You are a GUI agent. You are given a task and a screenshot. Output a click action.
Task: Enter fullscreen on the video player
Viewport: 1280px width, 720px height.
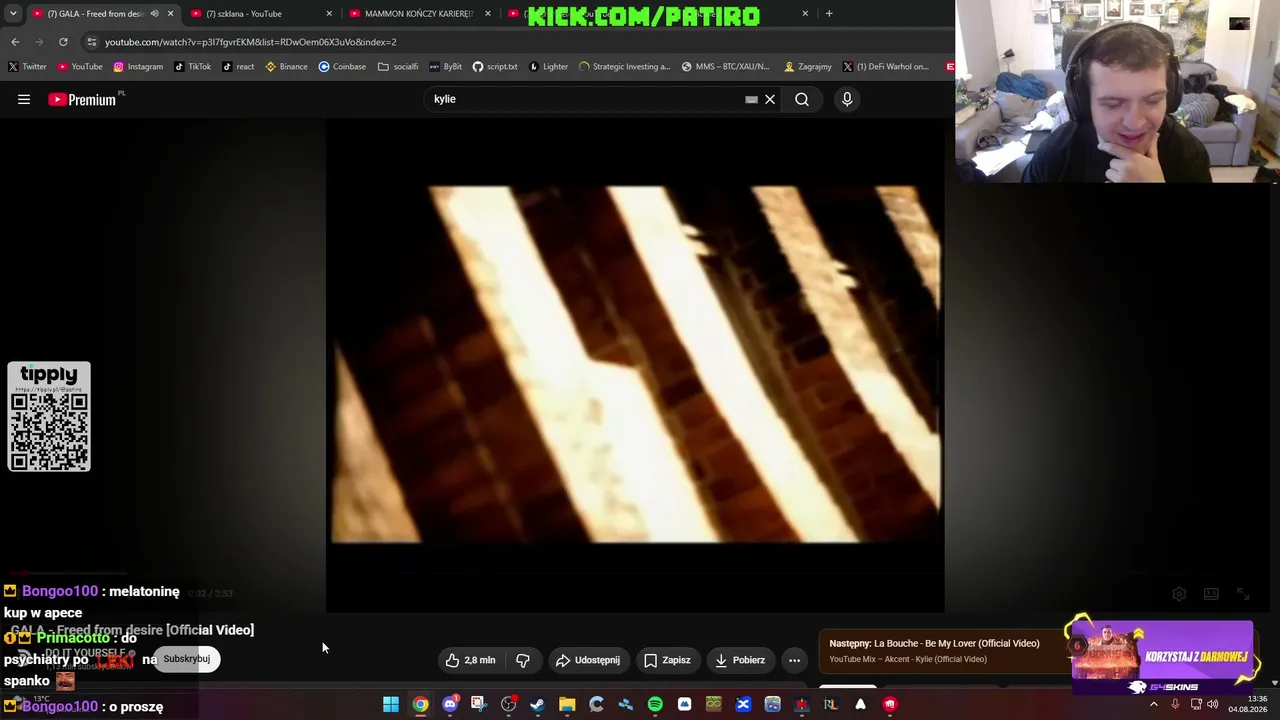pyautogui.click(x=1243, y=594)
